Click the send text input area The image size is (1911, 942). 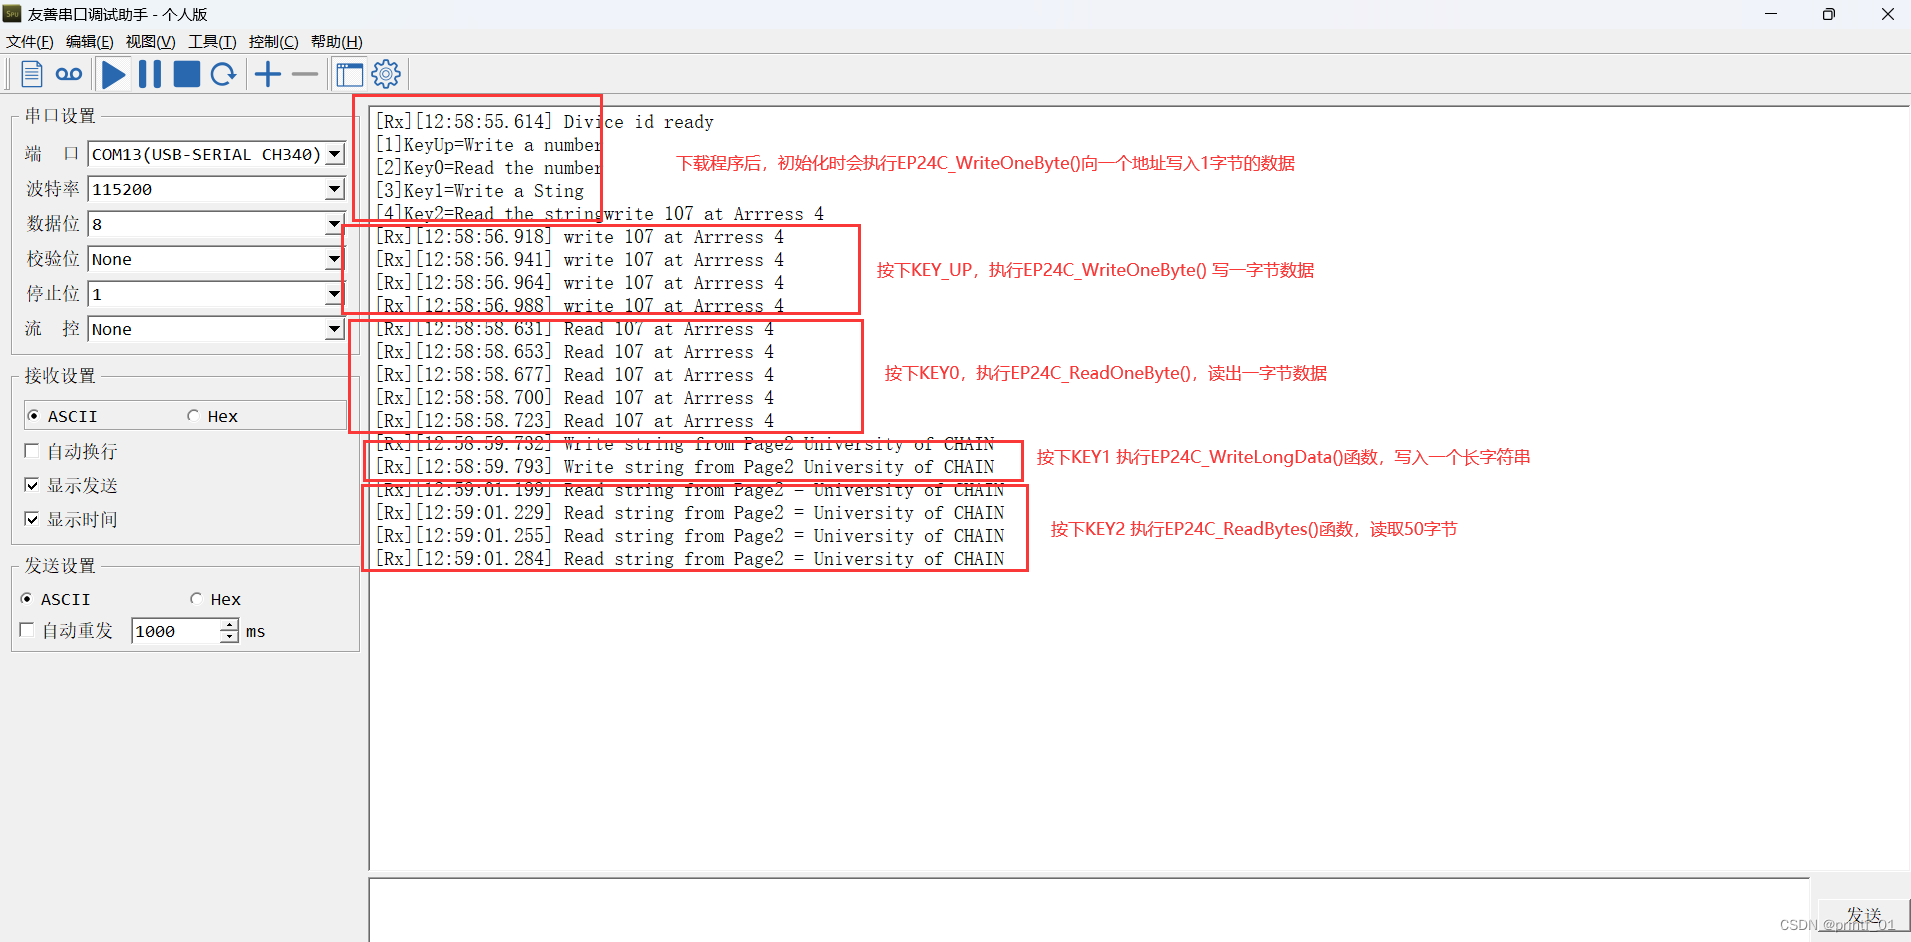click(1089, 911)
